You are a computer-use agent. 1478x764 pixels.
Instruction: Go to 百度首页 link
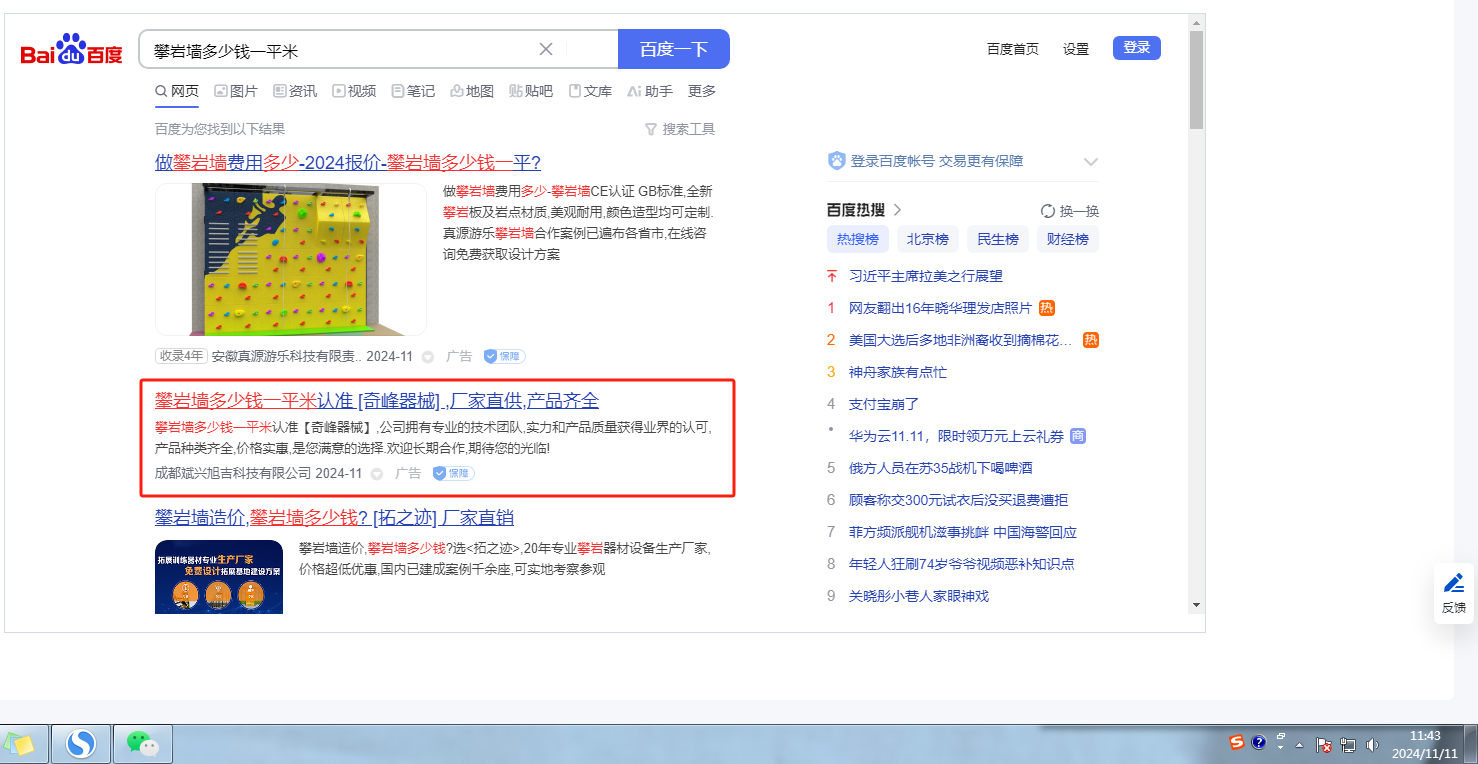coord(1013,49)
